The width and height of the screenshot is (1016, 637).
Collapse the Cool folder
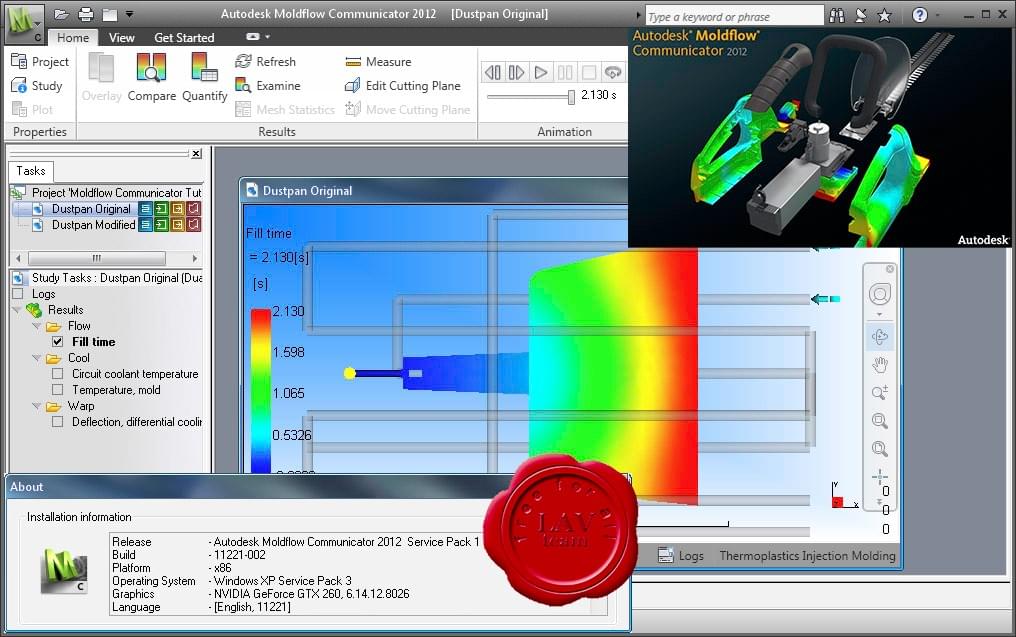36,358
